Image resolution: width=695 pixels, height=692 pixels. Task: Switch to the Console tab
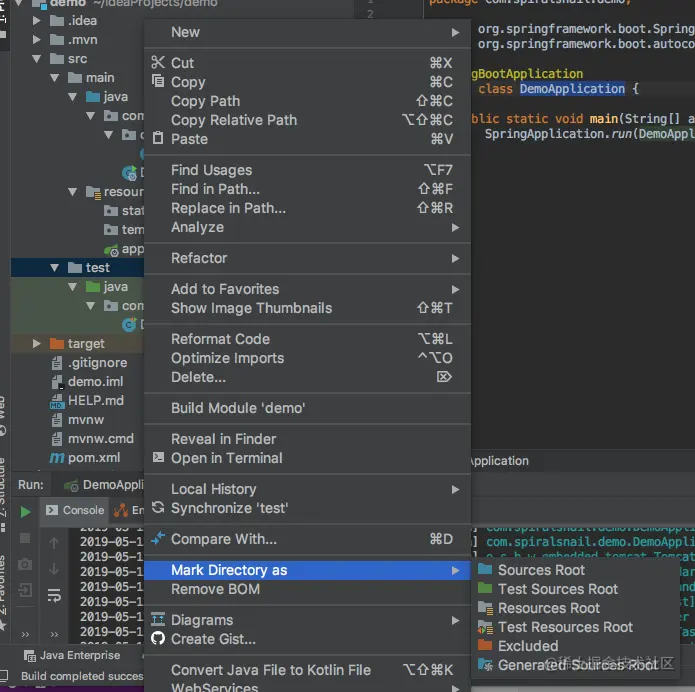[x=74, y=510]
